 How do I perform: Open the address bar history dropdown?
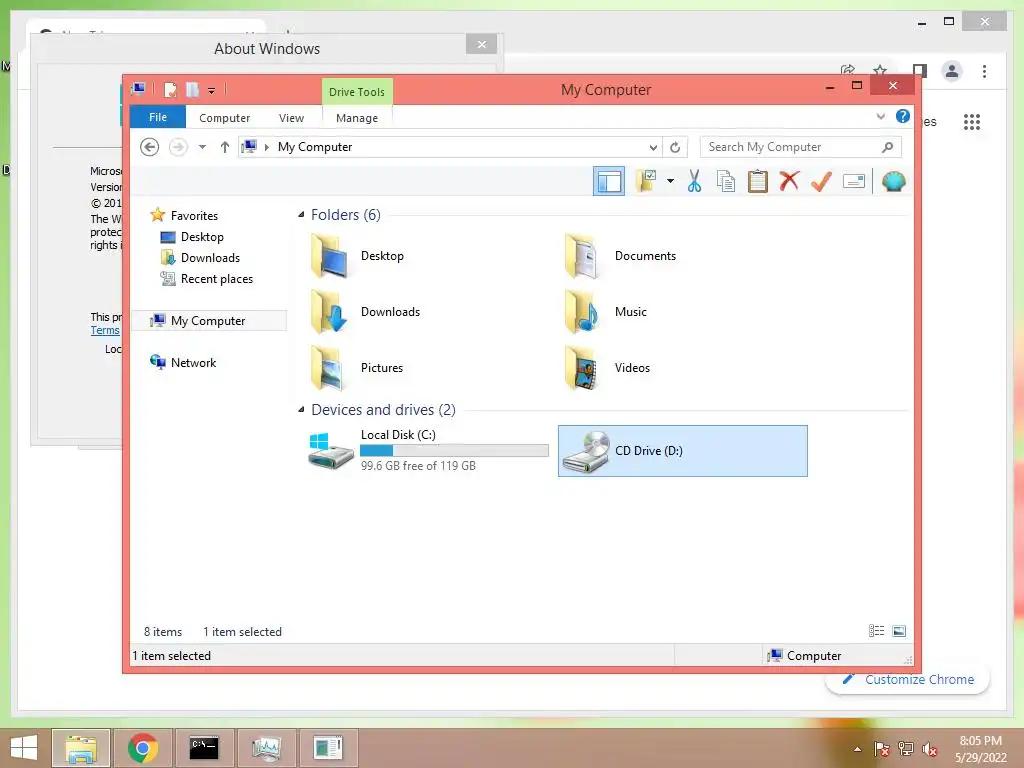(x=653, y=147)
